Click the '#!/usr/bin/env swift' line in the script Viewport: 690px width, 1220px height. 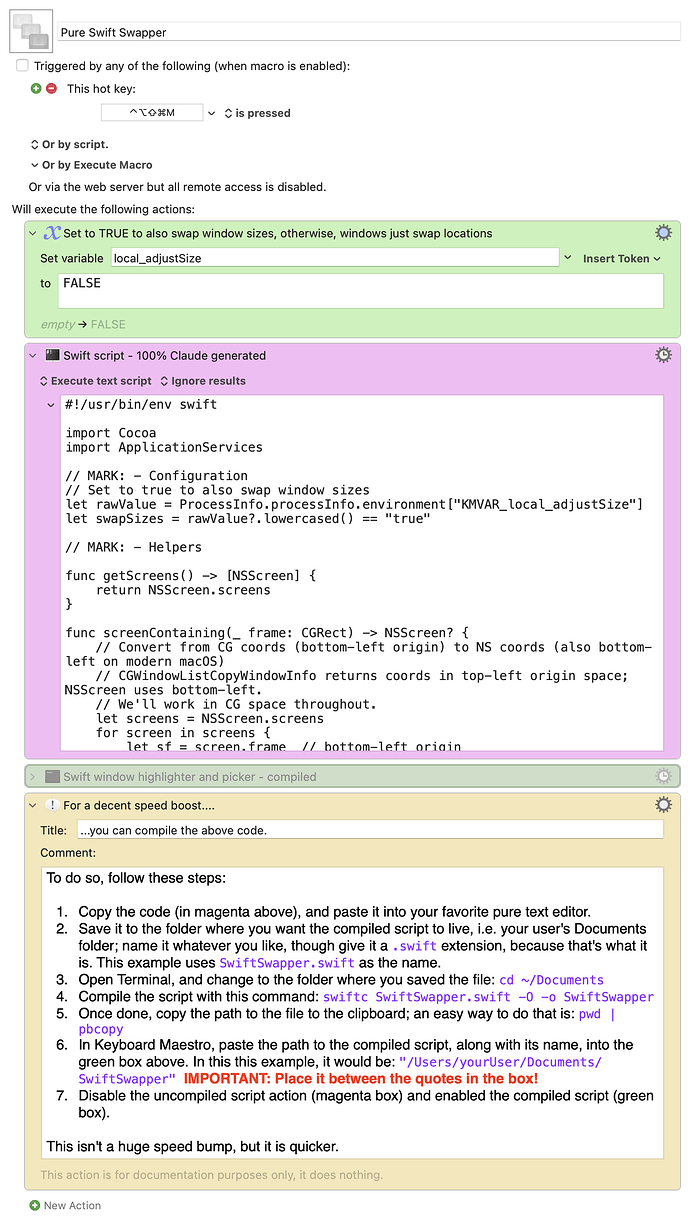coord(141,404)
